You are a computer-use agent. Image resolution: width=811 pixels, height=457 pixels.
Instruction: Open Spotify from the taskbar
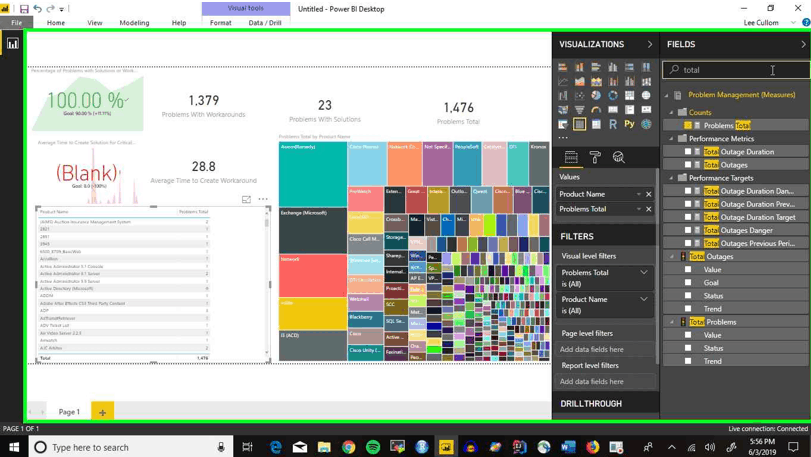[373, 447]
